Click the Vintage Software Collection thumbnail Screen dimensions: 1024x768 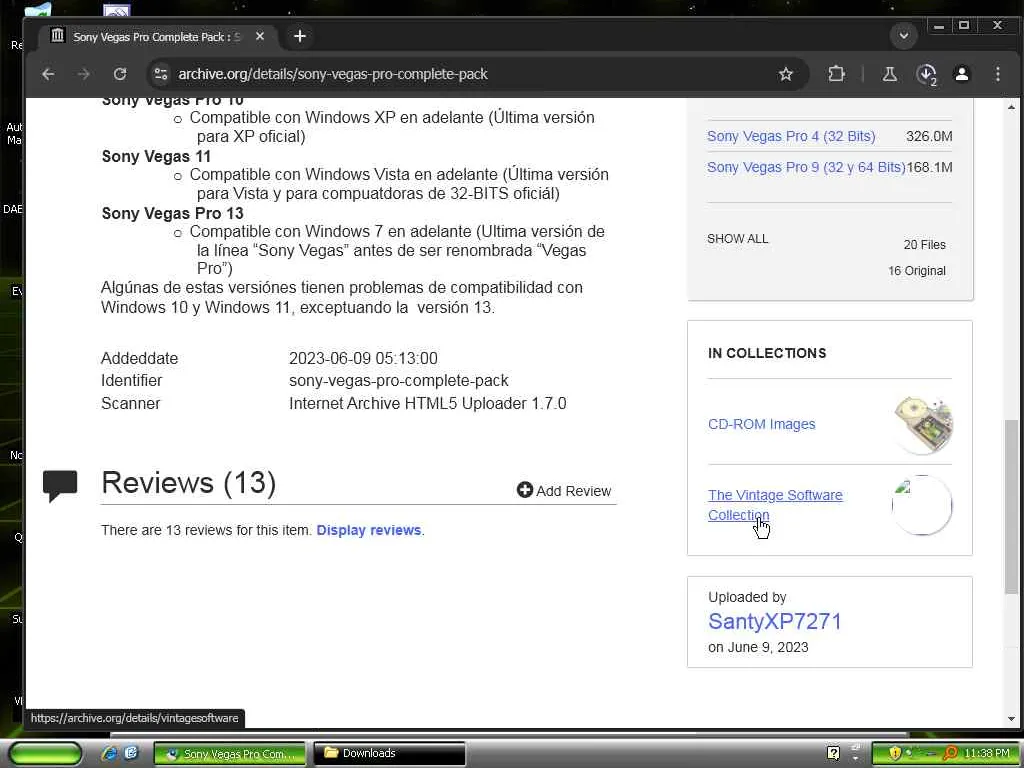(922, 505)
